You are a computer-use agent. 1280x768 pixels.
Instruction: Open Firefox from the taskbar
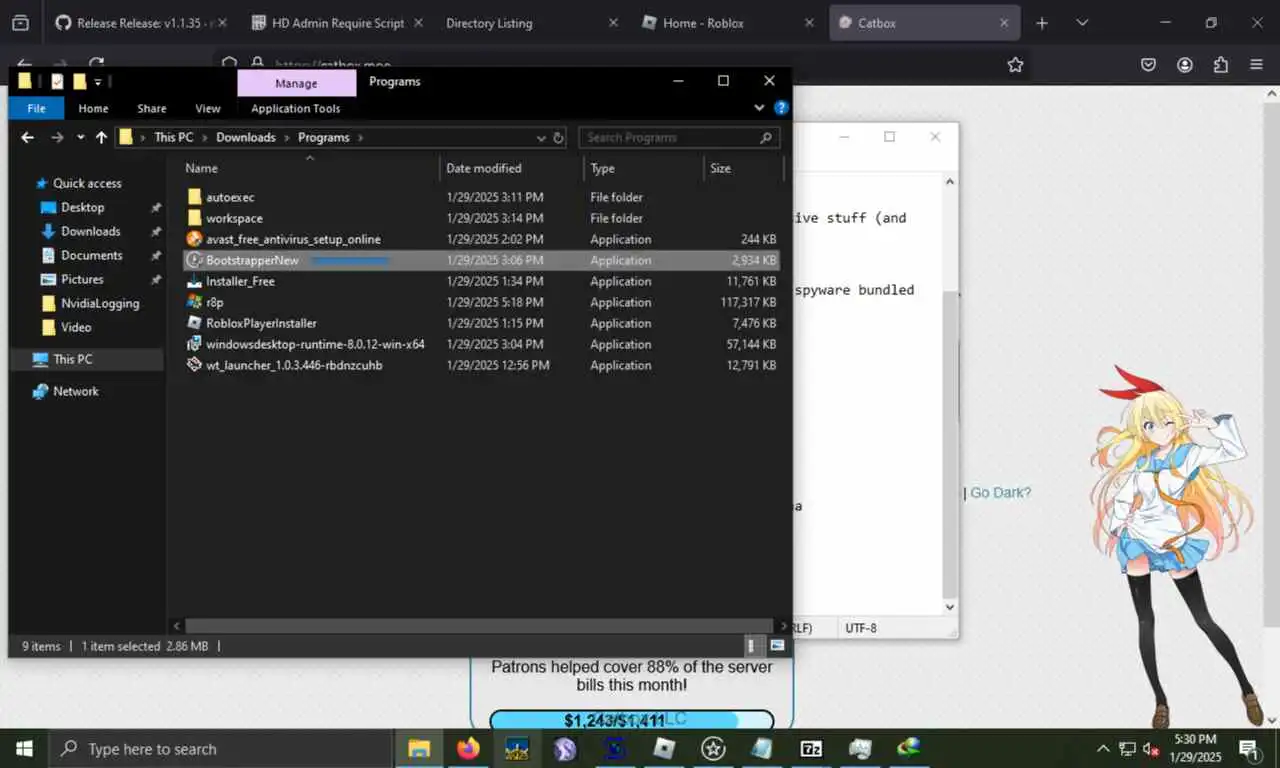(468, 748)
